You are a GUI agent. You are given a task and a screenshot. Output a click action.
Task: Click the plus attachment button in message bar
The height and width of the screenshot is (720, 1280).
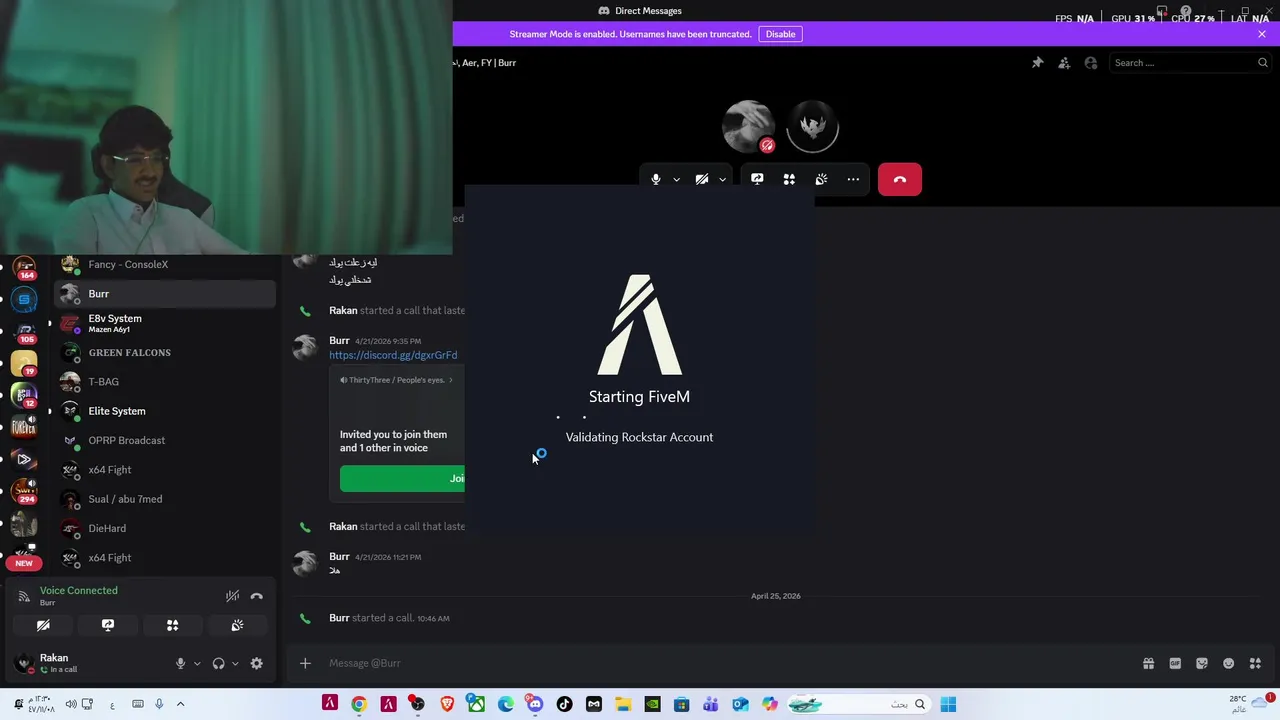pyautogui.click(x=305, y=663)
